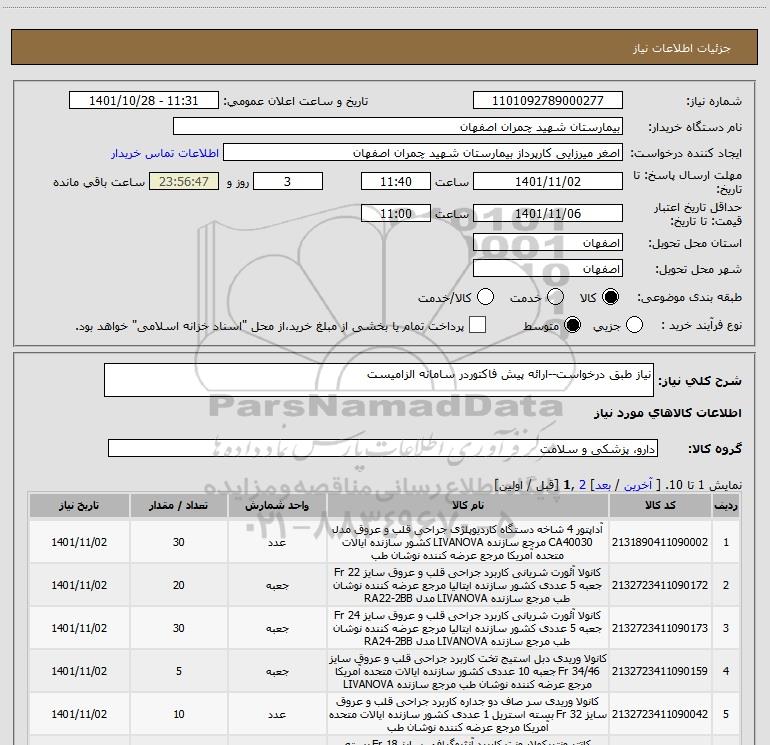Screen dimensions: 770x745
Task: Click the تعداد / مقدار column header
Action: 178,505
